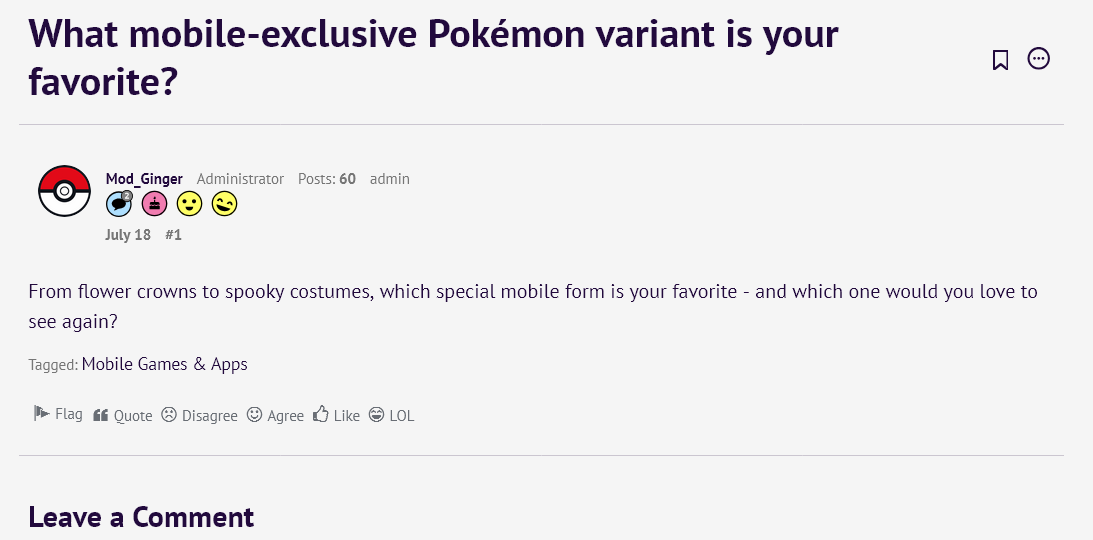Screen dimensions: 1093x540
Task: View the yellow smiley face badge
Action: 189,203
